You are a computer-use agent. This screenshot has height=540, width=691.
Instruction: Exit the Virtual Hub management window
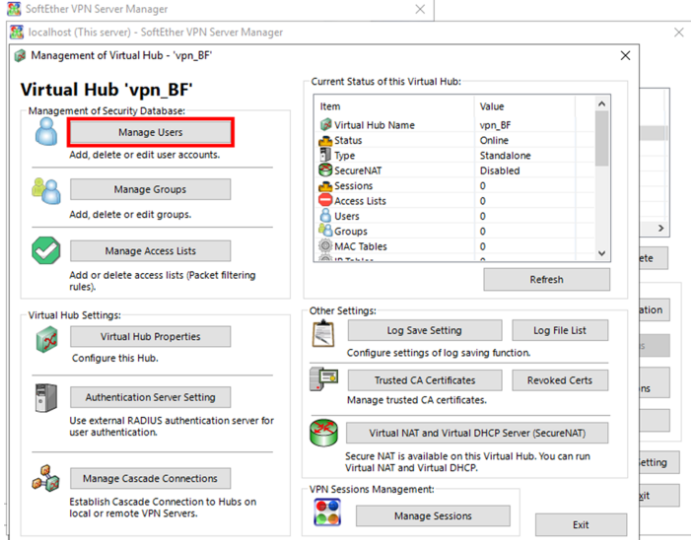tap(581, 525)
